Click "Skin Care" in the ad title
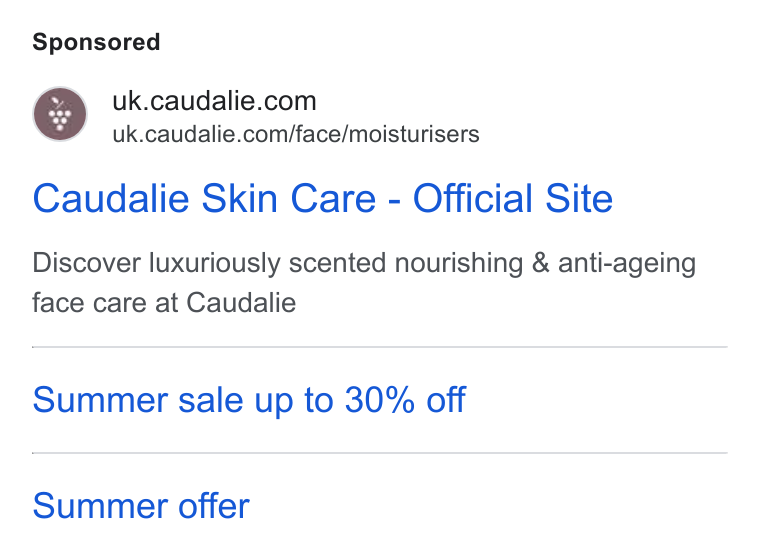Screen dimensions: 760x558 tap(288, 198)
